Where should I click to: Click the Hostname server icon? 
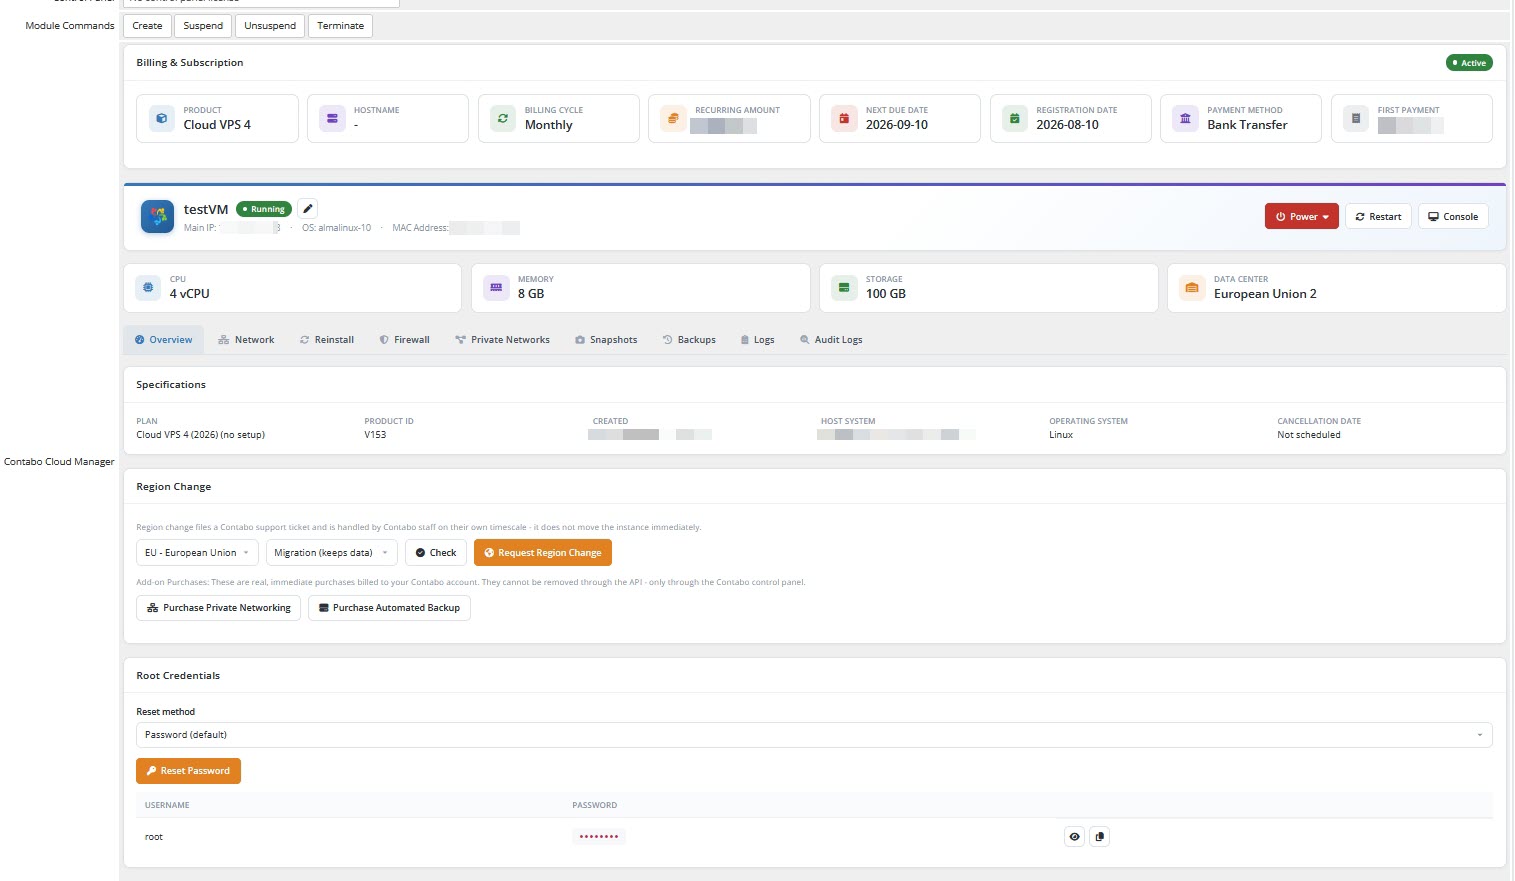tap(332, 118)
